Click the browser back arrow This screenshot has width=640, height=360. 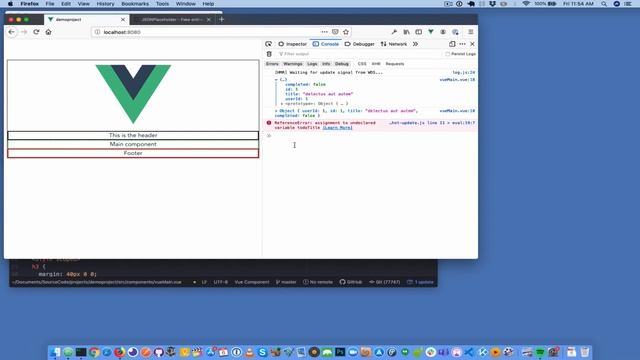coord(11,32)
